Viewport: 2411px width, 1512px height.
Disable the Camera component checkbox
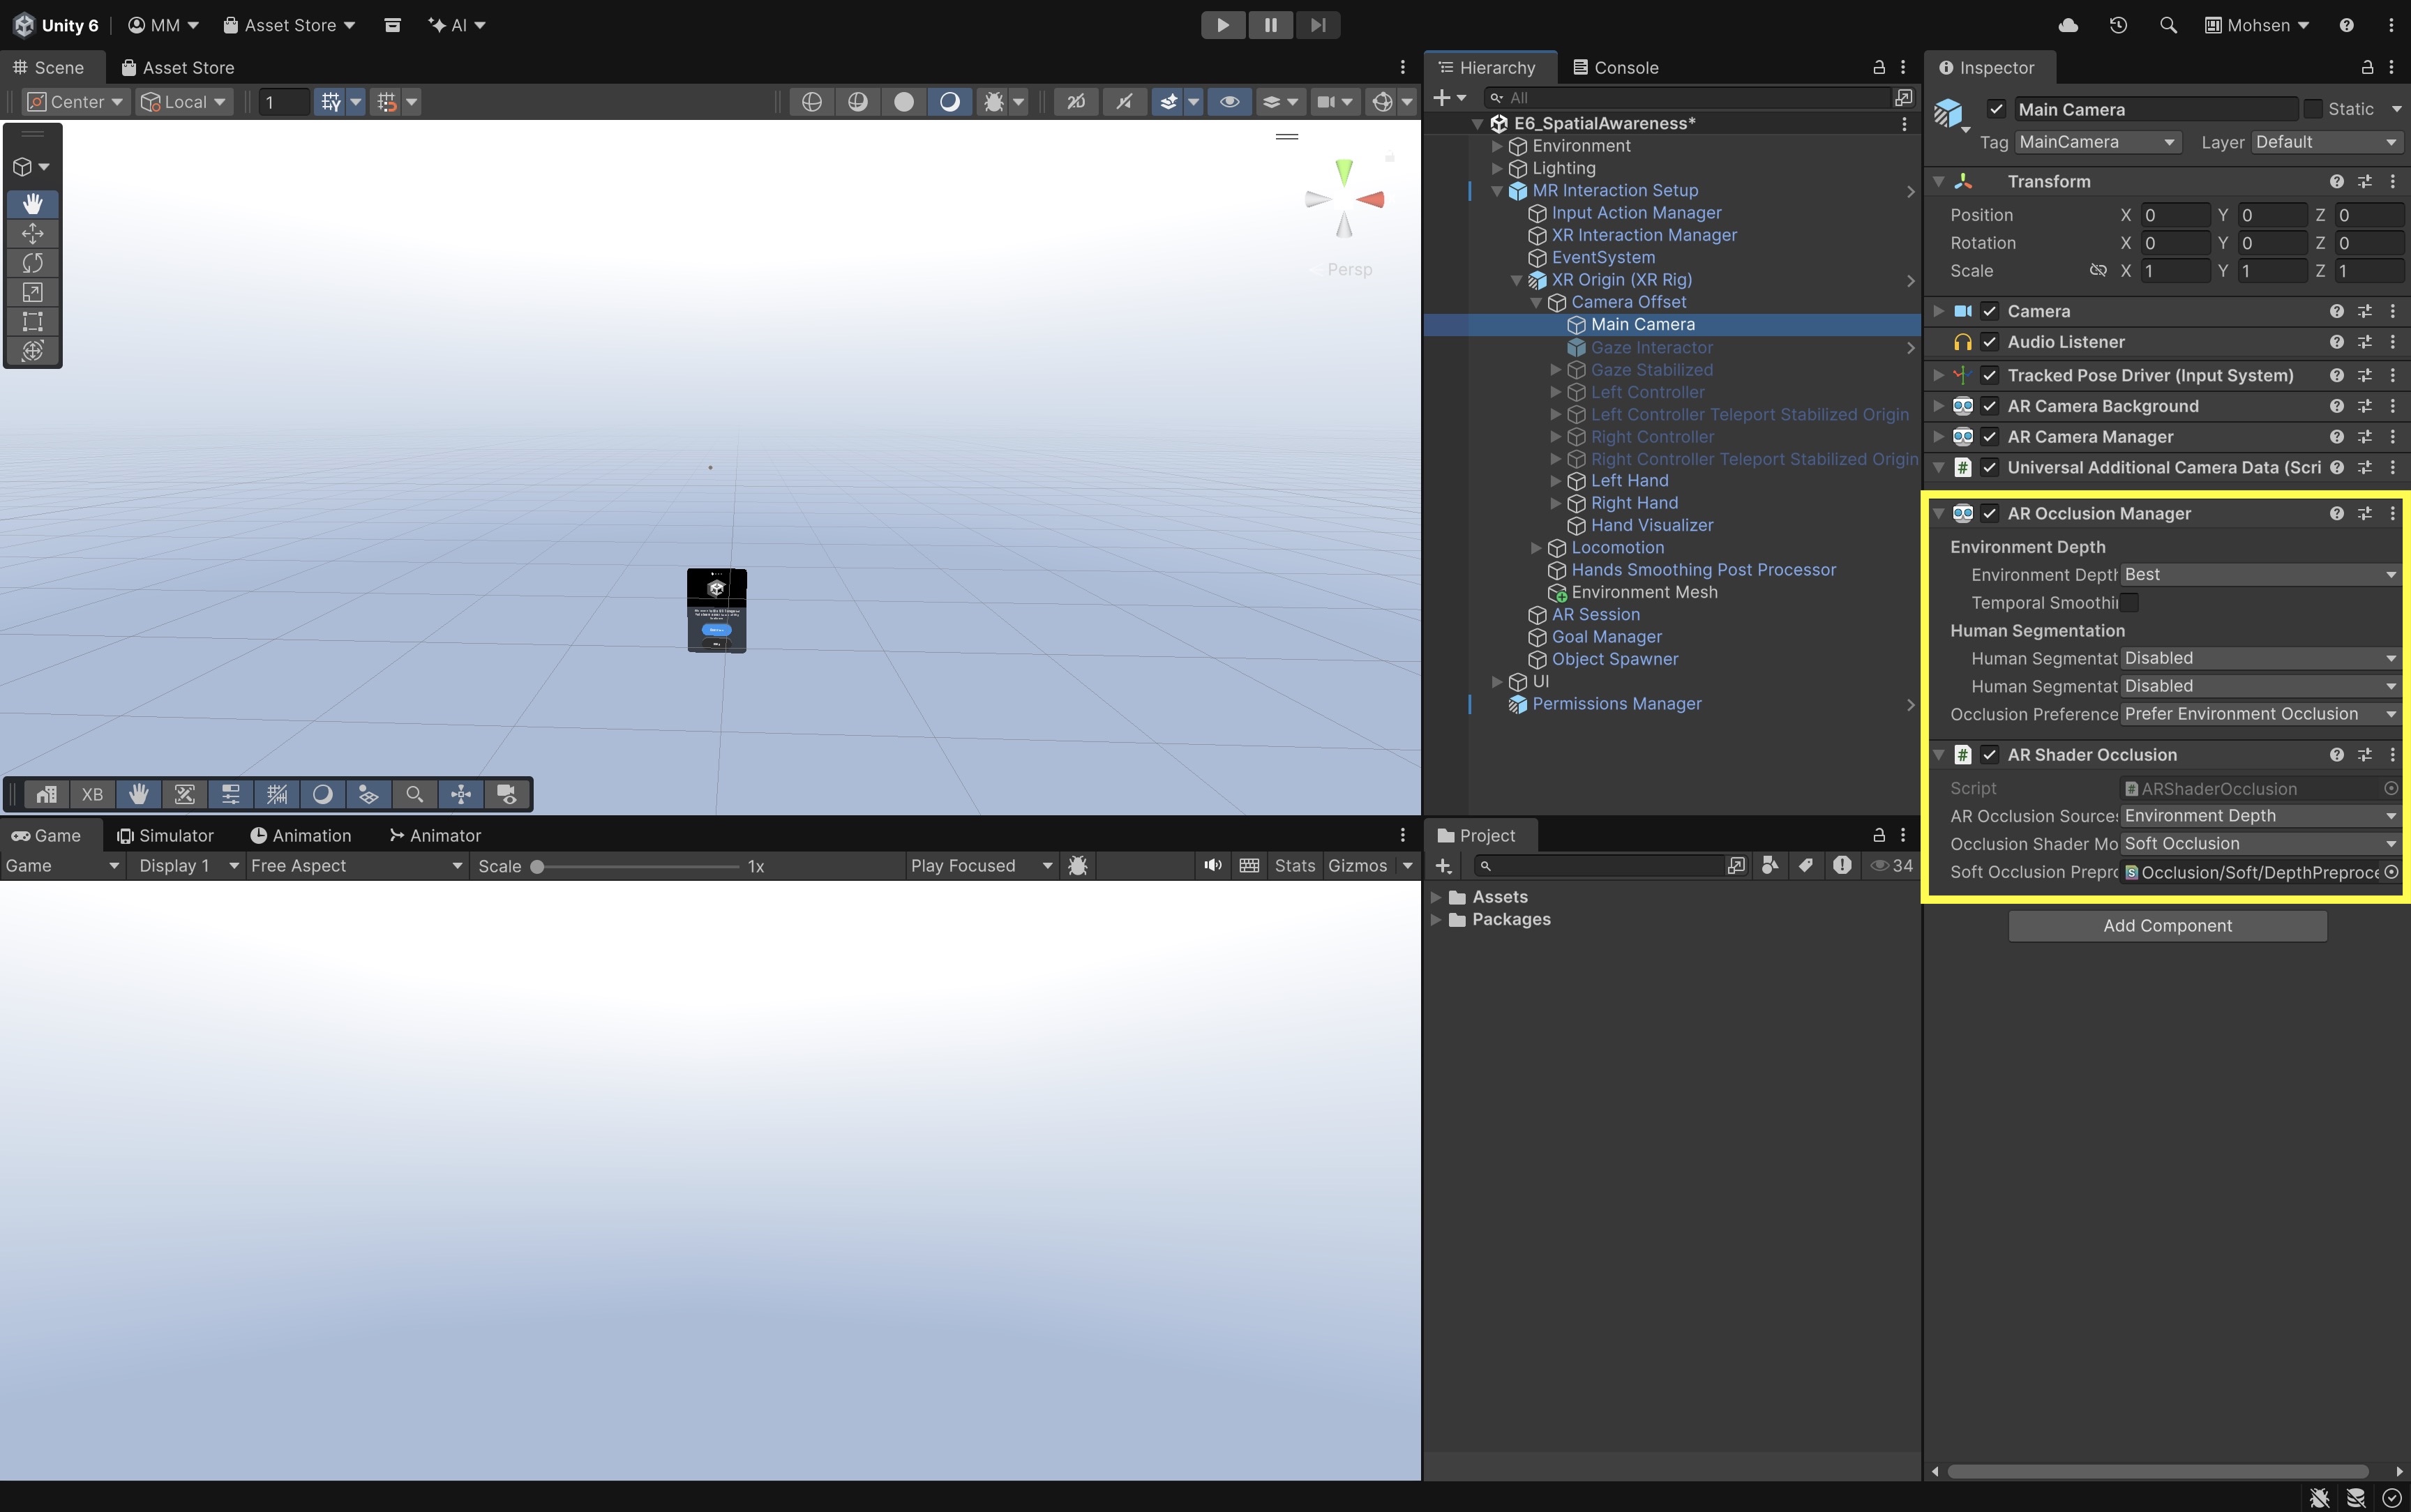coord(1990,311)
